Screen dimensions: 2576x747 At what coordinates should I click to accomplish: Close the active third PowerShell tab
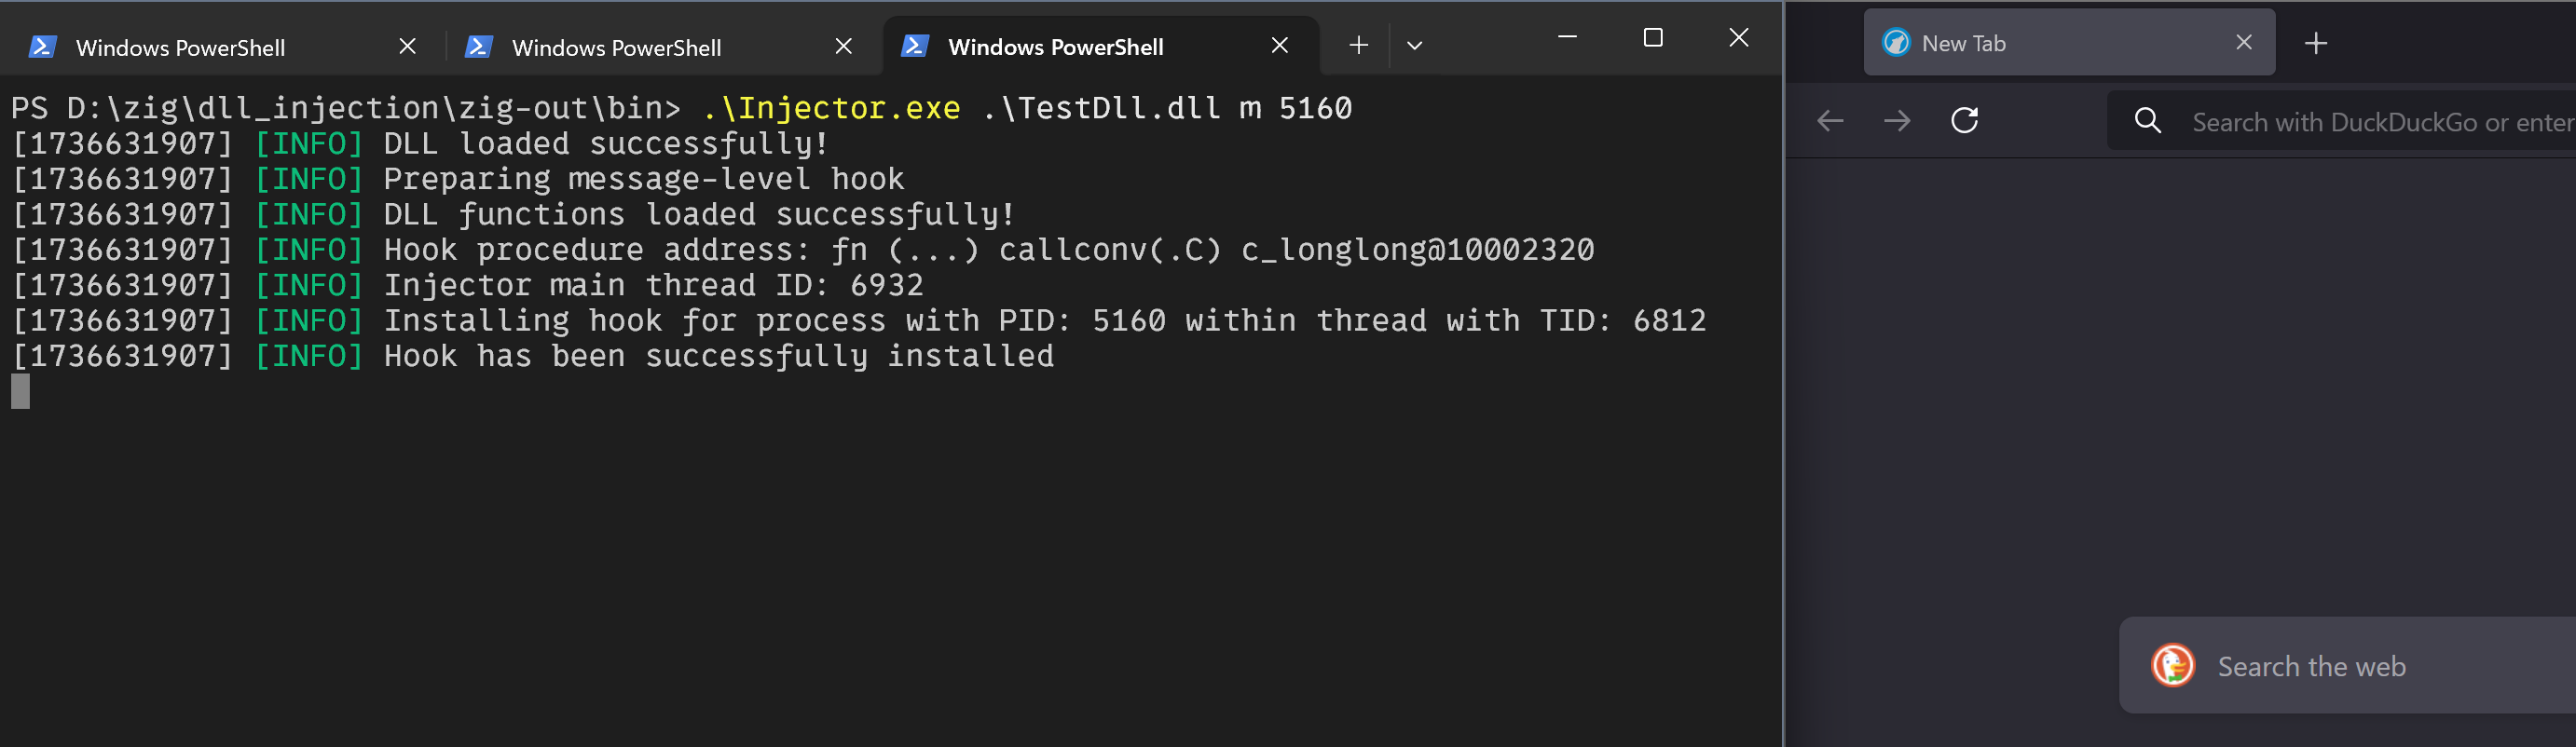point(1279,45)
